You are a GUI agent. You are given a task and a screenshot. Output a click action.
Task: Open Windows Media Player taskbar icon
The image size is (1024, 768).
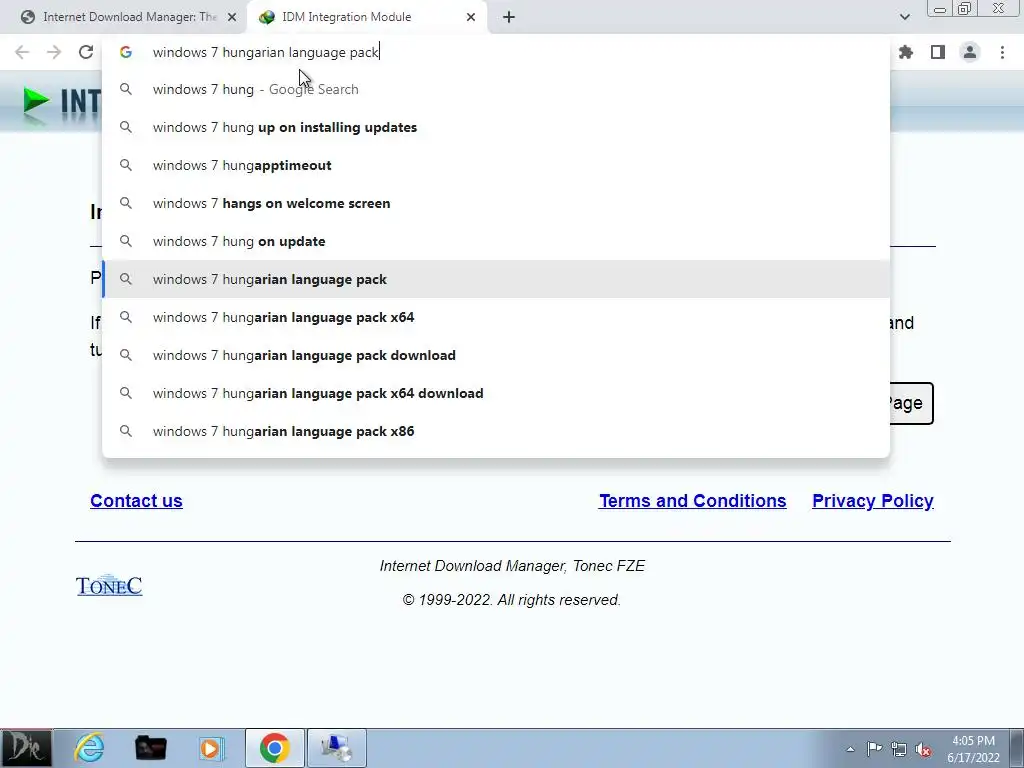[x=212, y=748]
